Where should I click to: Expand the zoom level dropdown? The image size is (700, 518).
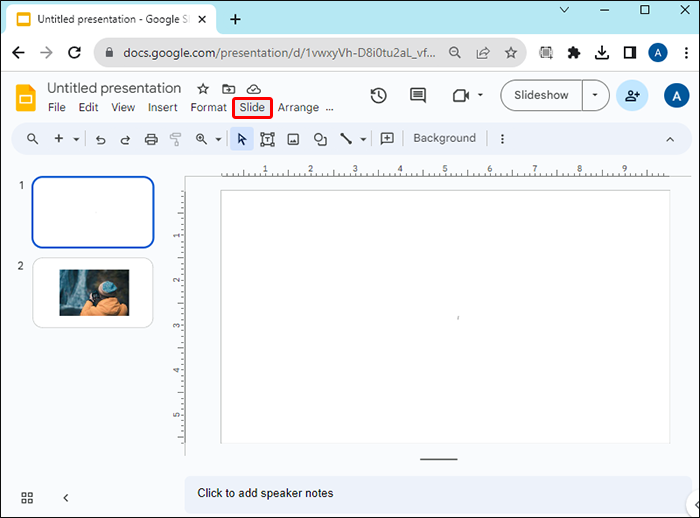tap(218, 139)
